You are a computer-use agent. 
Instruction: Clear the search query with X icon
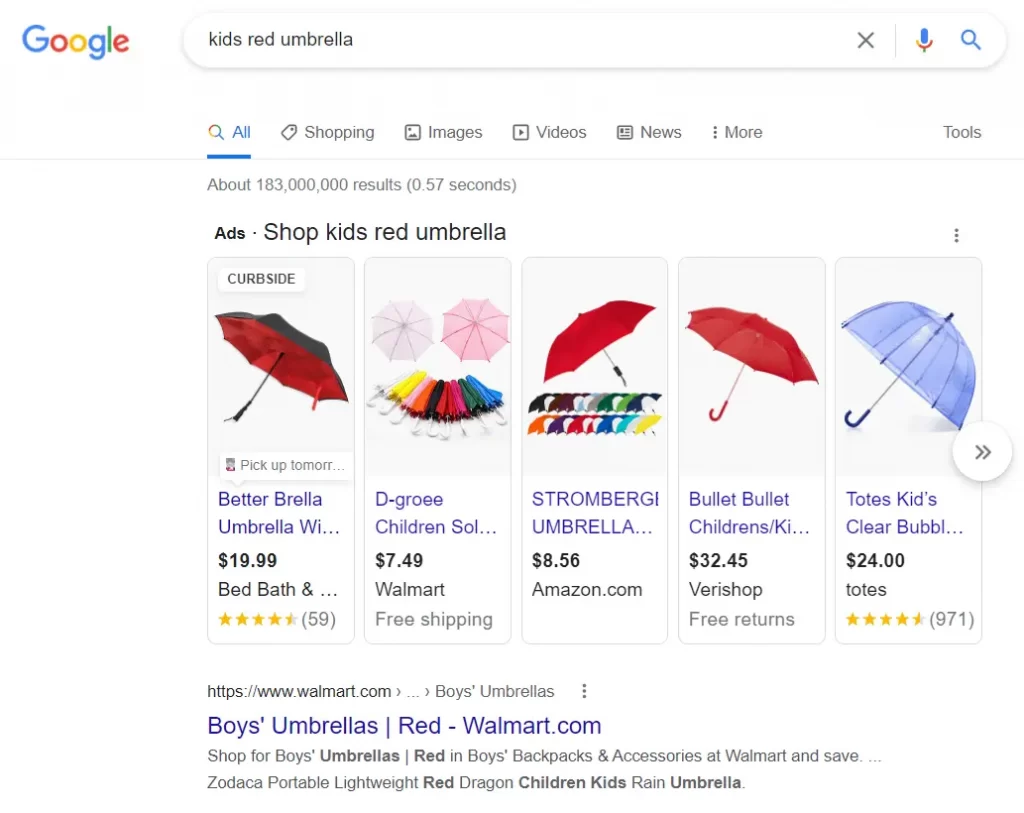(865, 40)
